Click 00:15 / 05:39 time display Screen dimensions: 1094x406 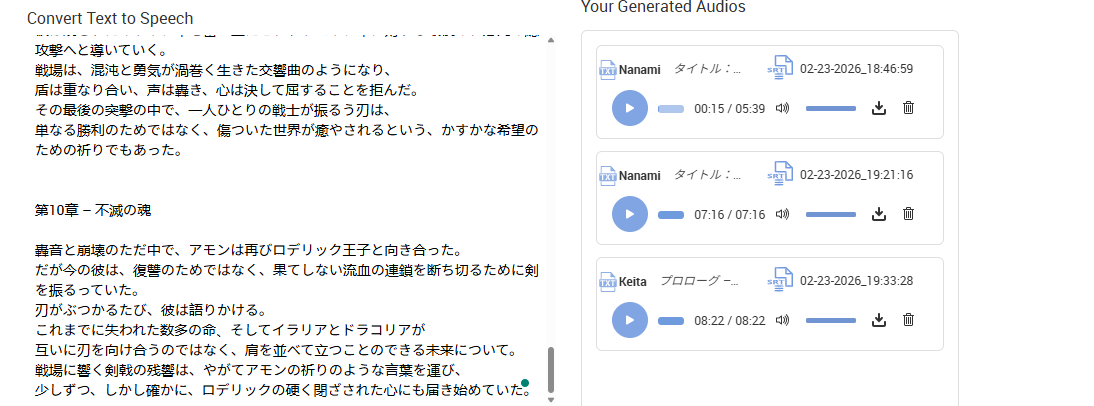tap(729, 109)
